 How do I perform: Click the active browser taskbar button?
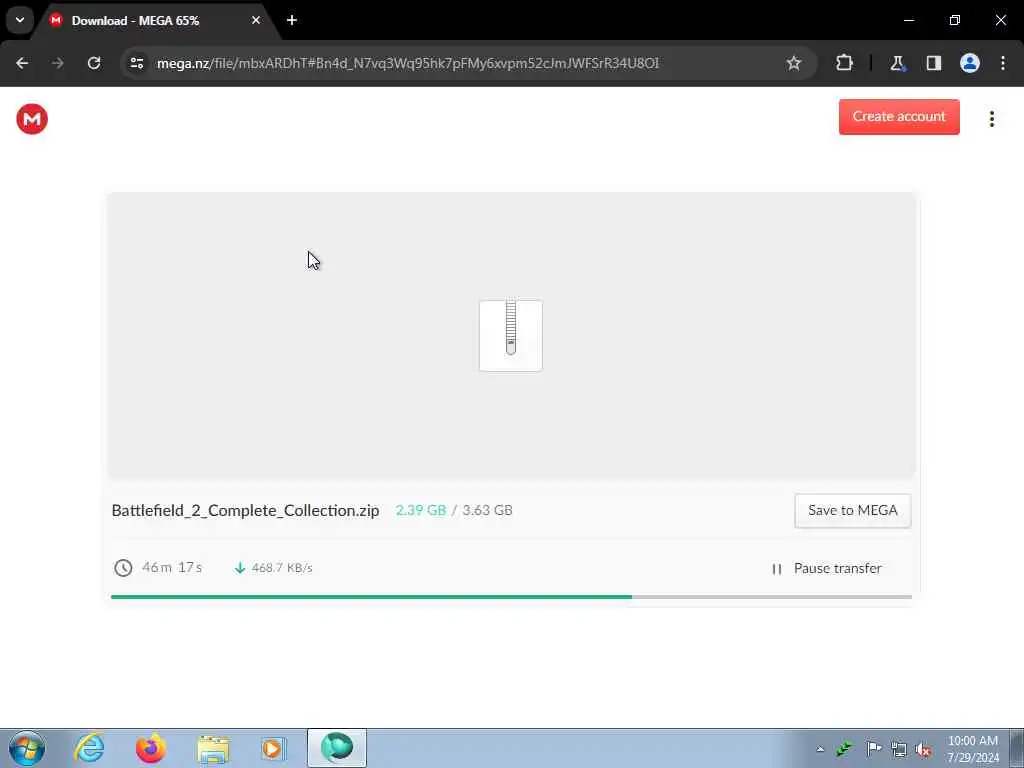pos(337,748)
